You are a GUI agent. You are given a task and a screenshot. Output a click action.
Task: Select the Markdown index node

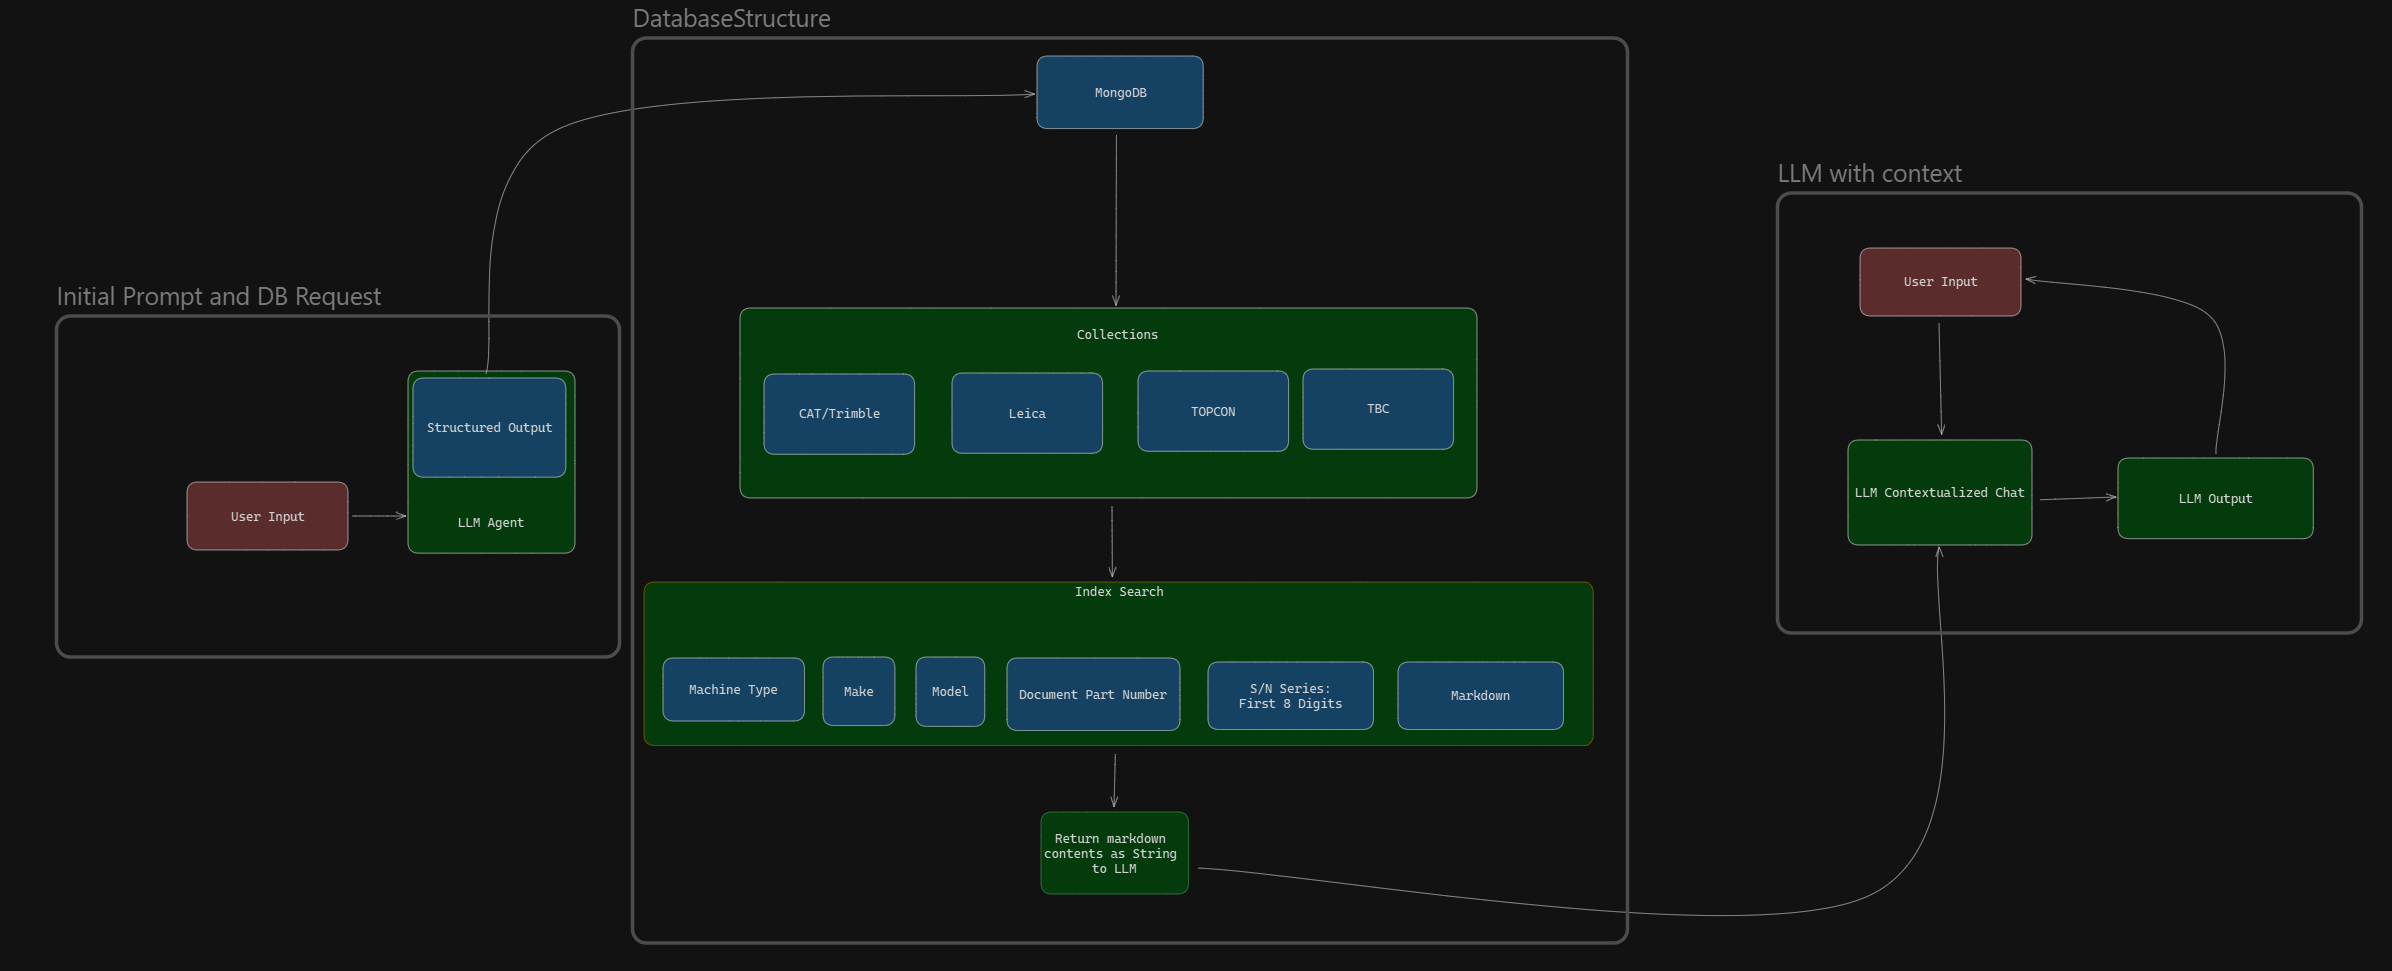(1479, 696)
